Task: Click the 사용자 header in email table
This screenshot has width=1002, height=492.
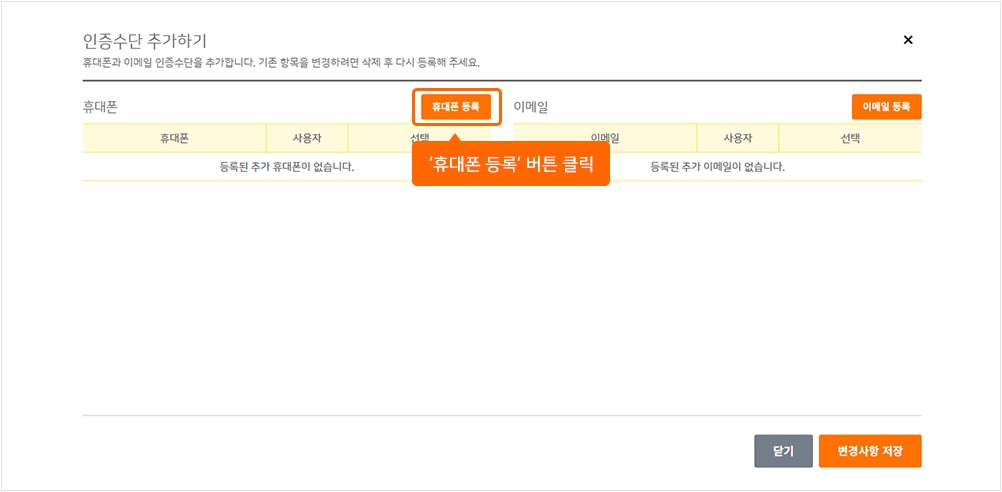Action: pyautogui.click(x=737, y=138)
